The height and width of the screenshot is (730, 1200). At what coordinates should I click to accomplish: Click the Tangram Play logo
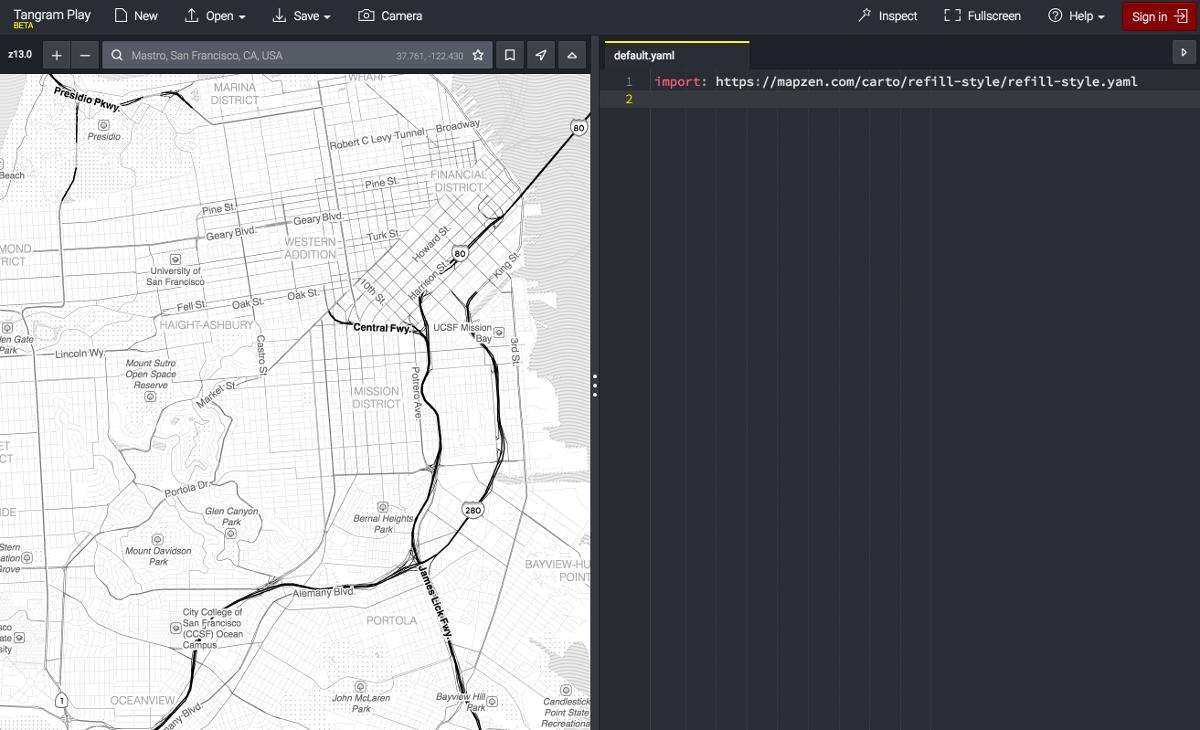coord(52,18)
